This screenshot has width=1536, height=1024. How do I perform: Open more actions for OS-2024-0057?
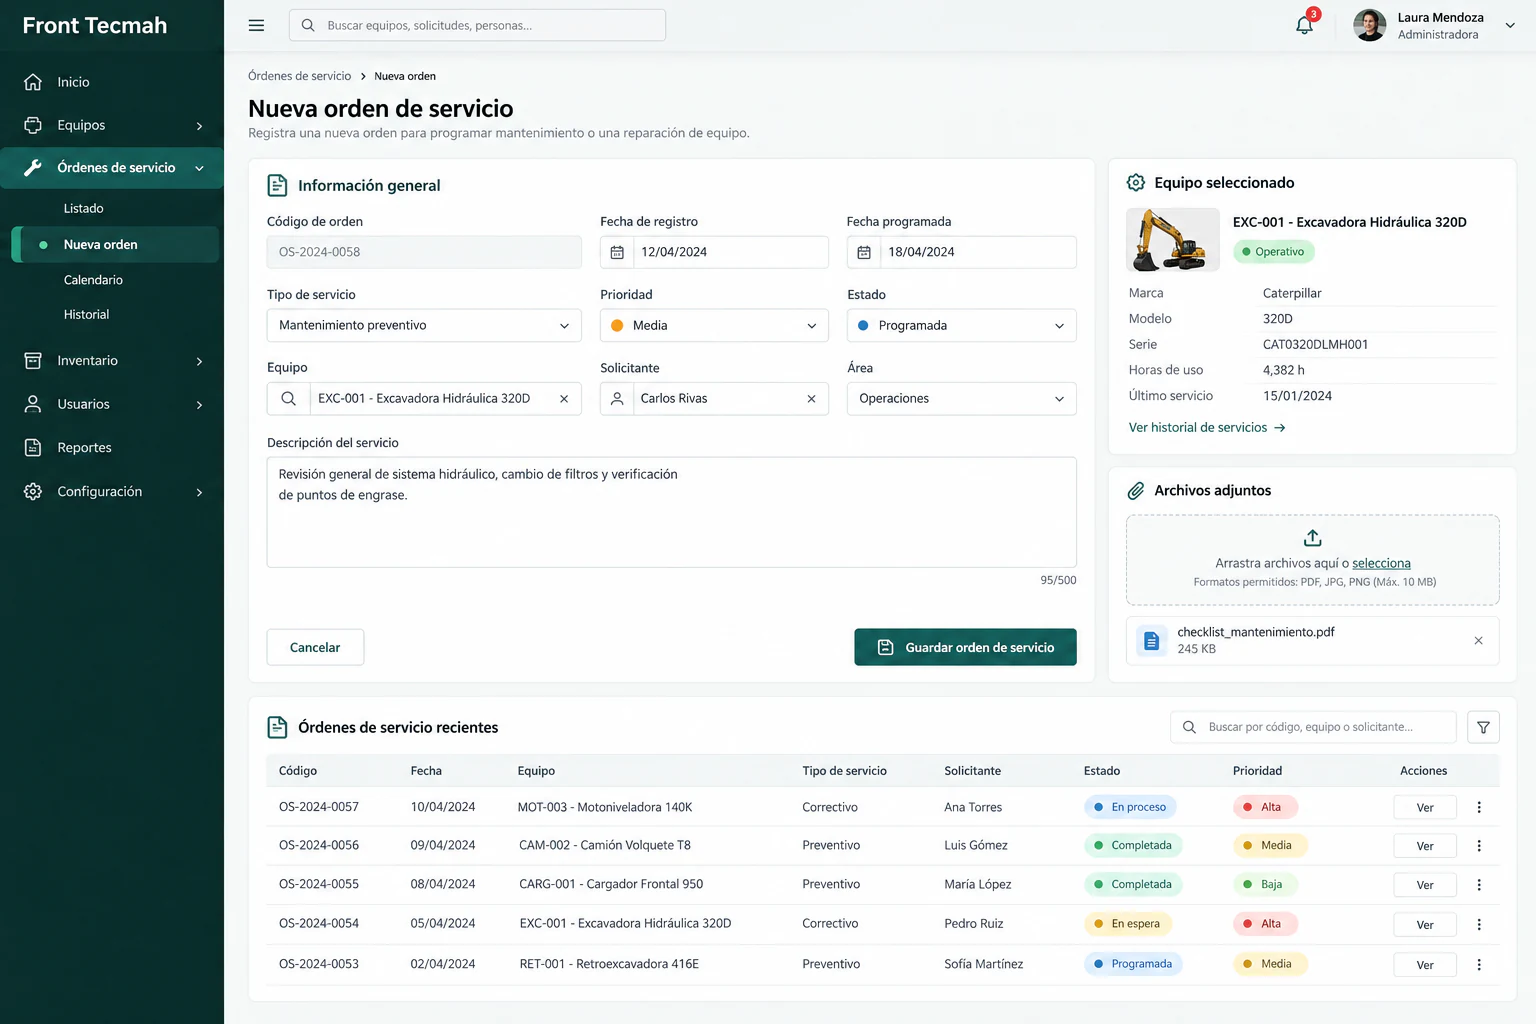pos(1479,807)
